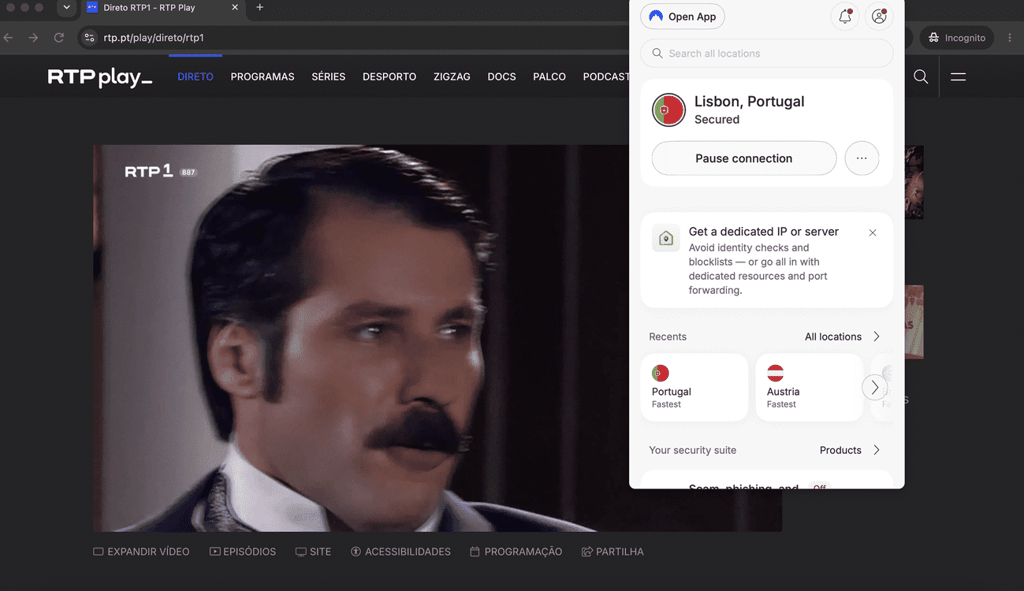Open the VPN account profile icon
The height and width of the screenshot is (591, 1024).
pyautogui.click(x=879, y=16)
